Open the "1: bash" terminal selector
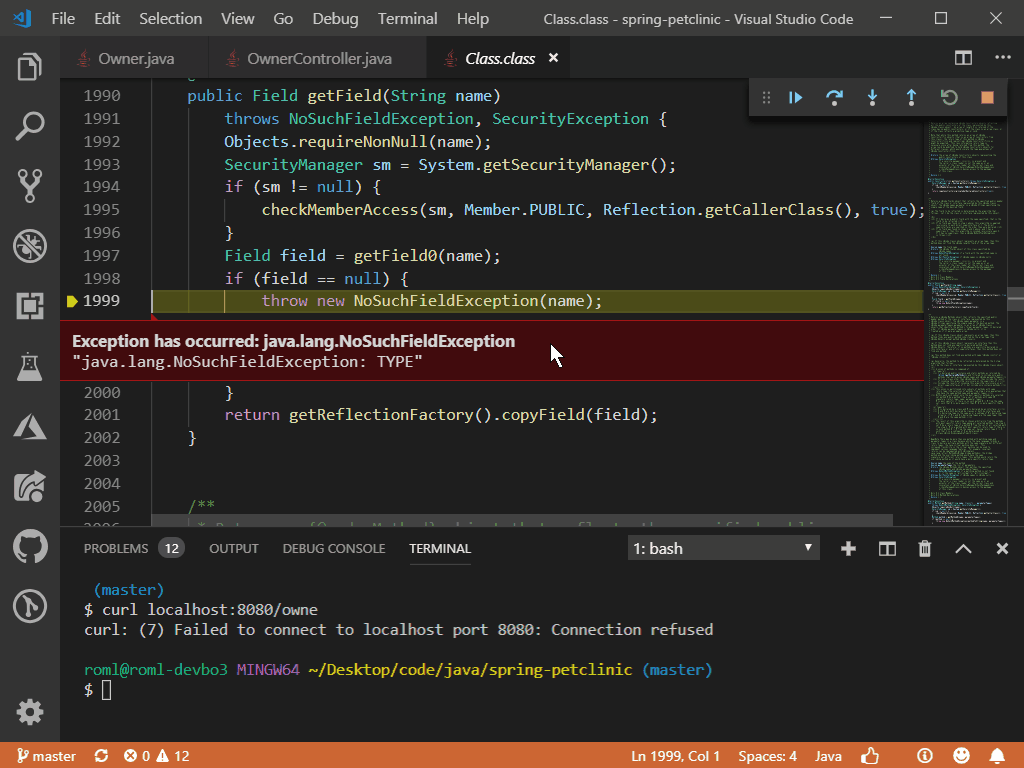This screenshot has width=1024, height=768. [722, 547]
